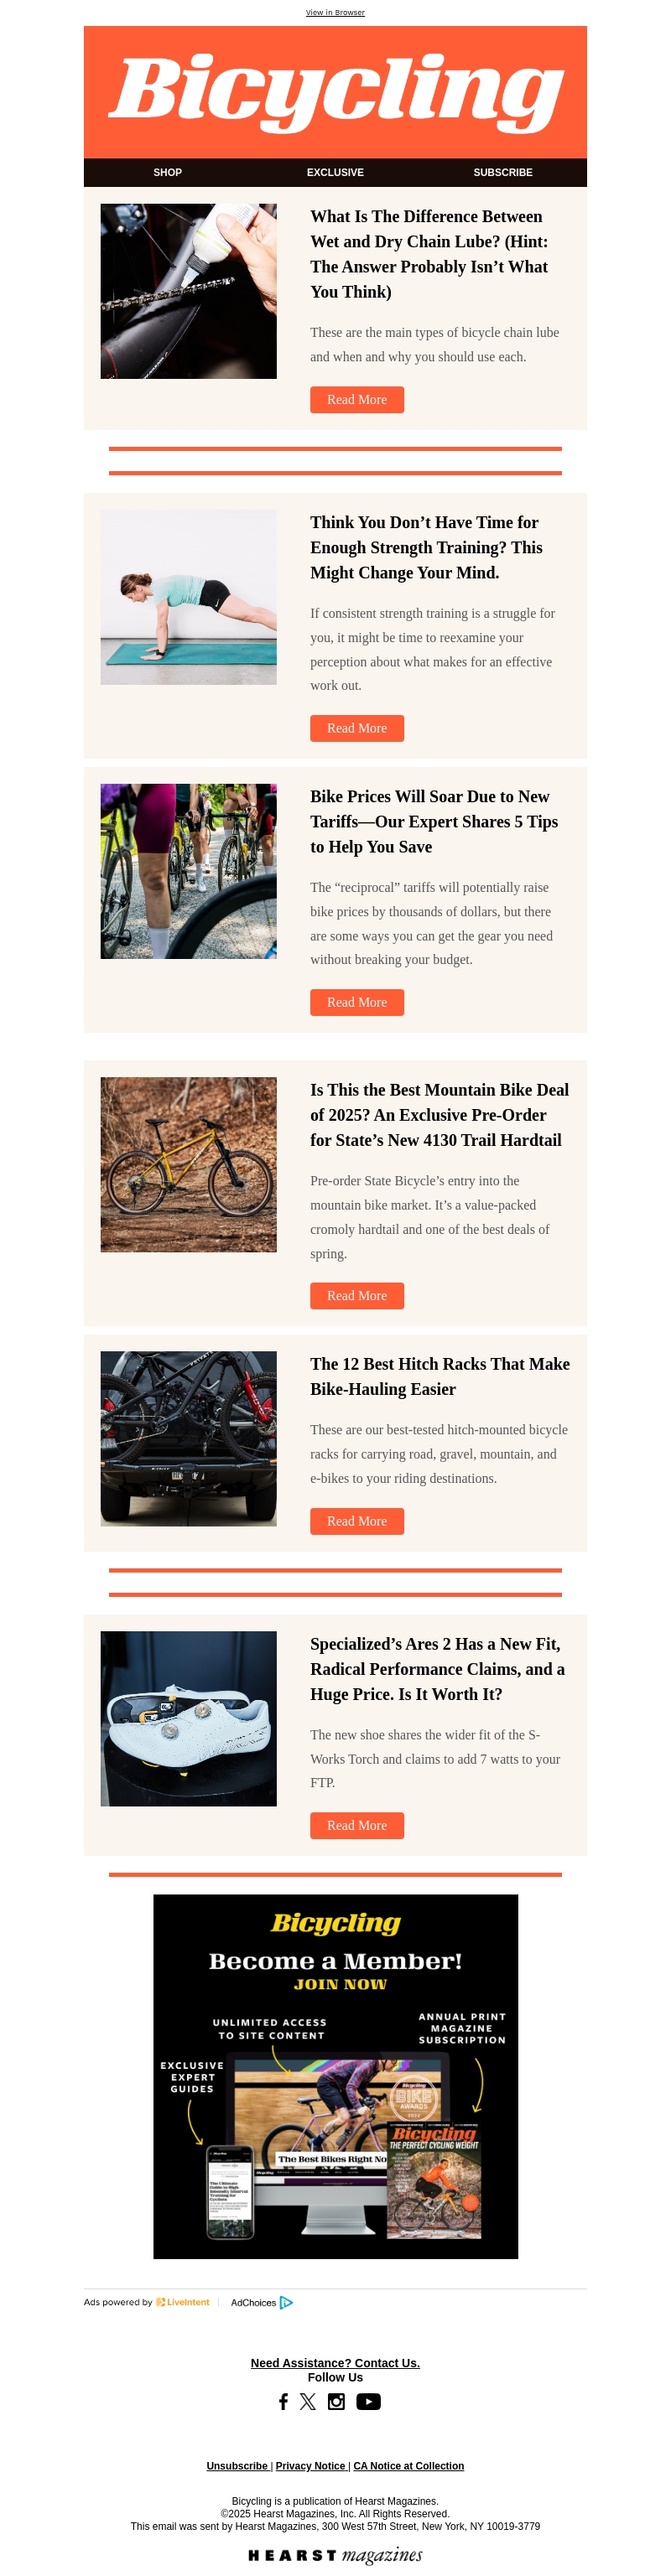Open the Instagram social icon

(x=336, y=2401)
